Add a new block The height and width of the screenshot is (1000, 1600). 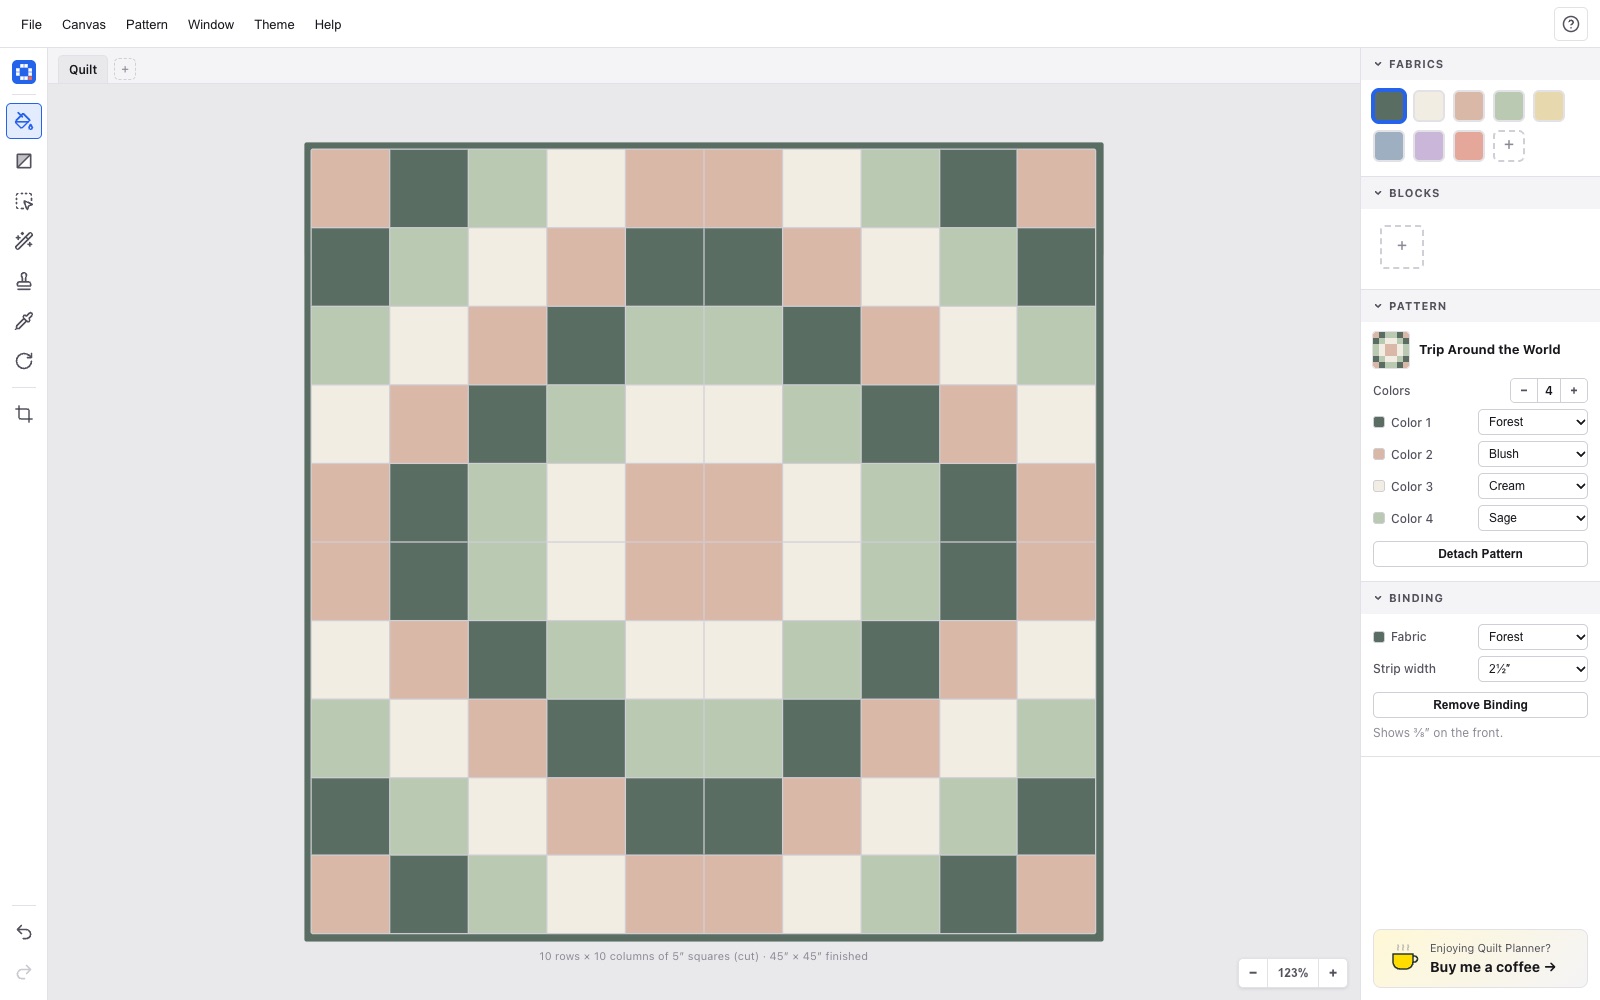point(1402,246)
